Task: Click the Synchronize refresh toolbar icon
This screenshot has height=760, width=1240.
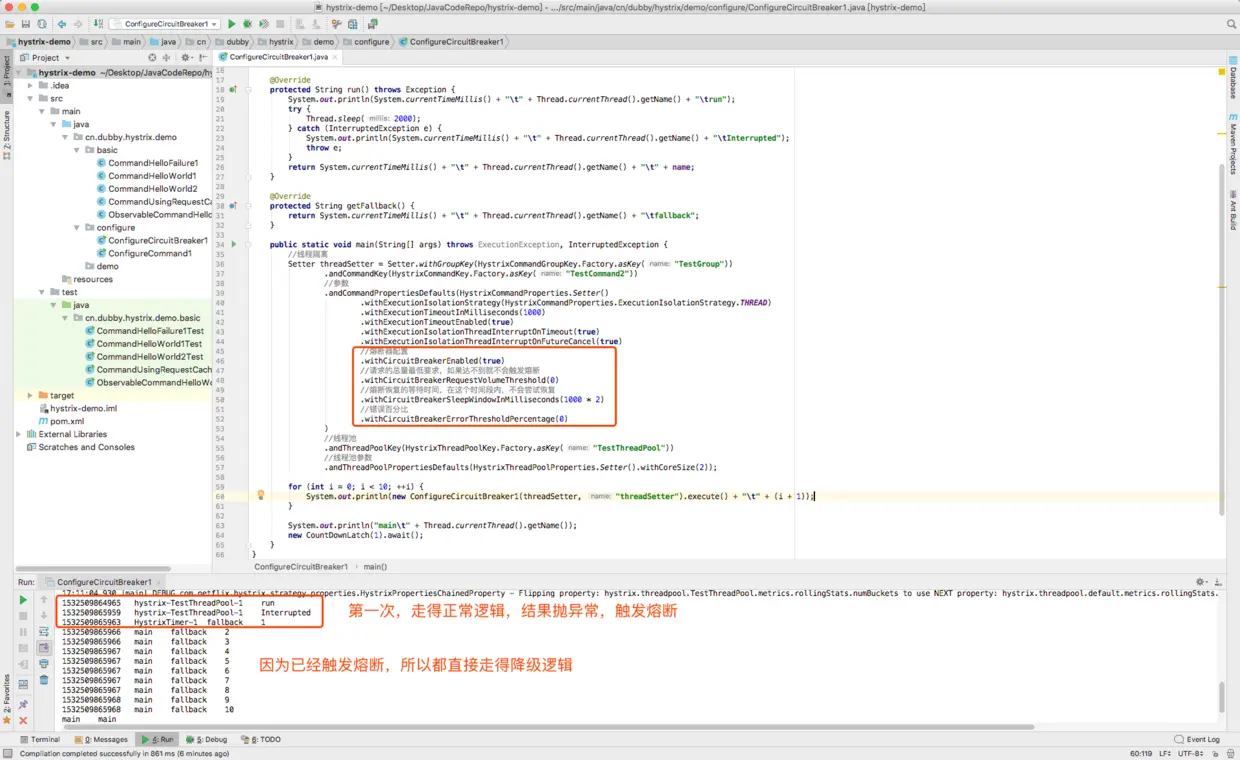Action: 41,23
